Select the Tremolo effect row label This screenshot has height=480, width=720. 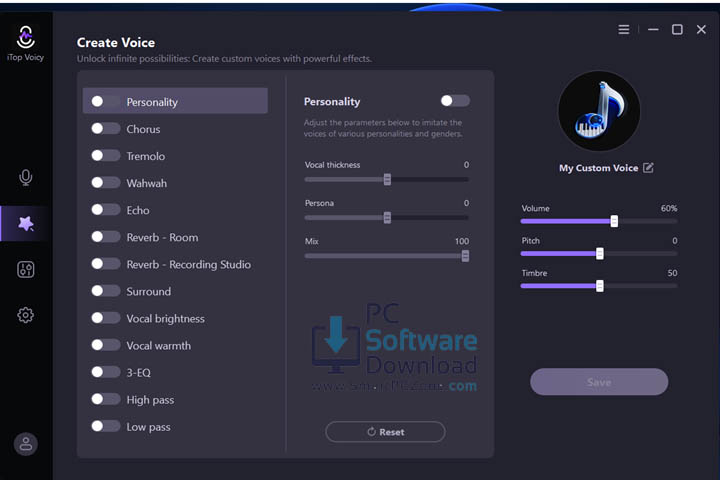pos(146,156)
